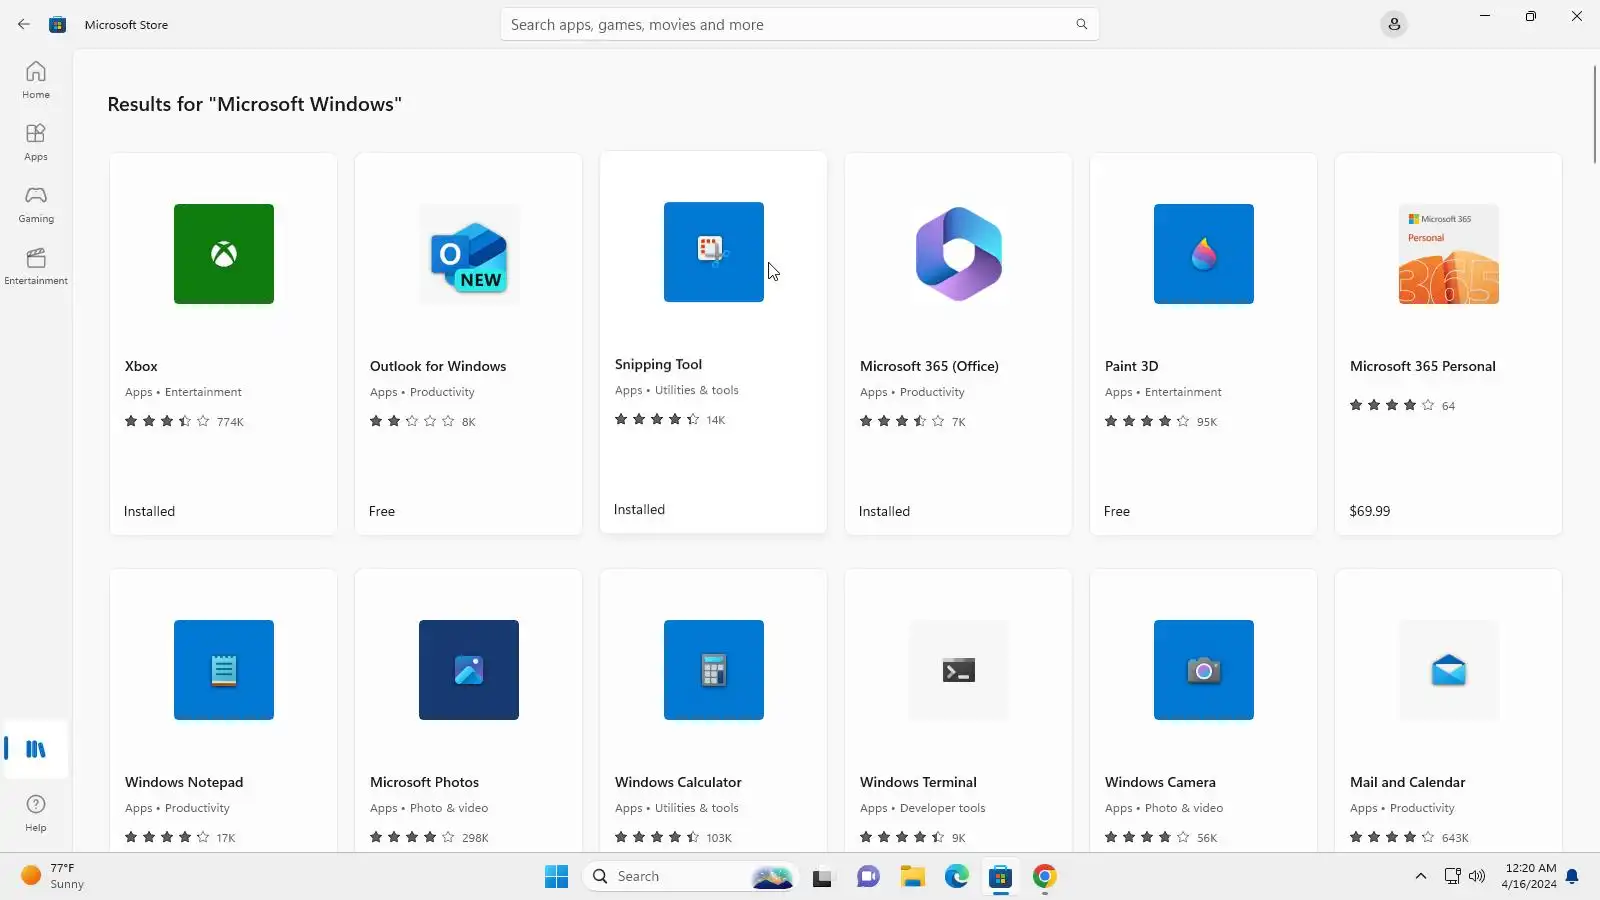
Task: Show hidden system tray icons
Action: coord(1420,877)
